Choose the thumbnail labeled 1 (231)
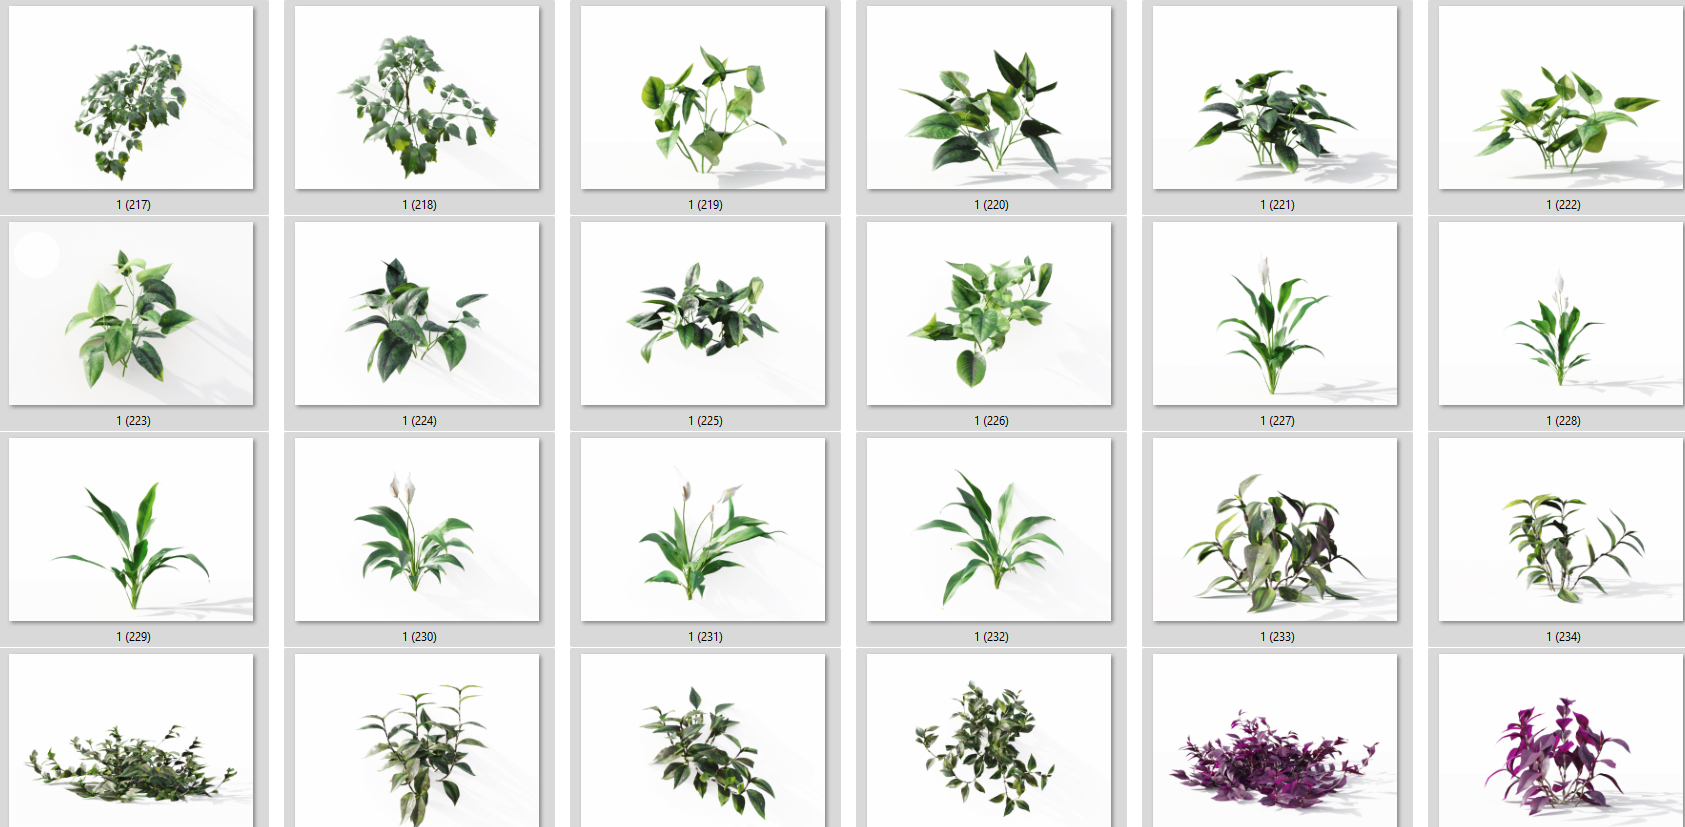Viewport: 1685px width, 827px height. click(703, 529)
